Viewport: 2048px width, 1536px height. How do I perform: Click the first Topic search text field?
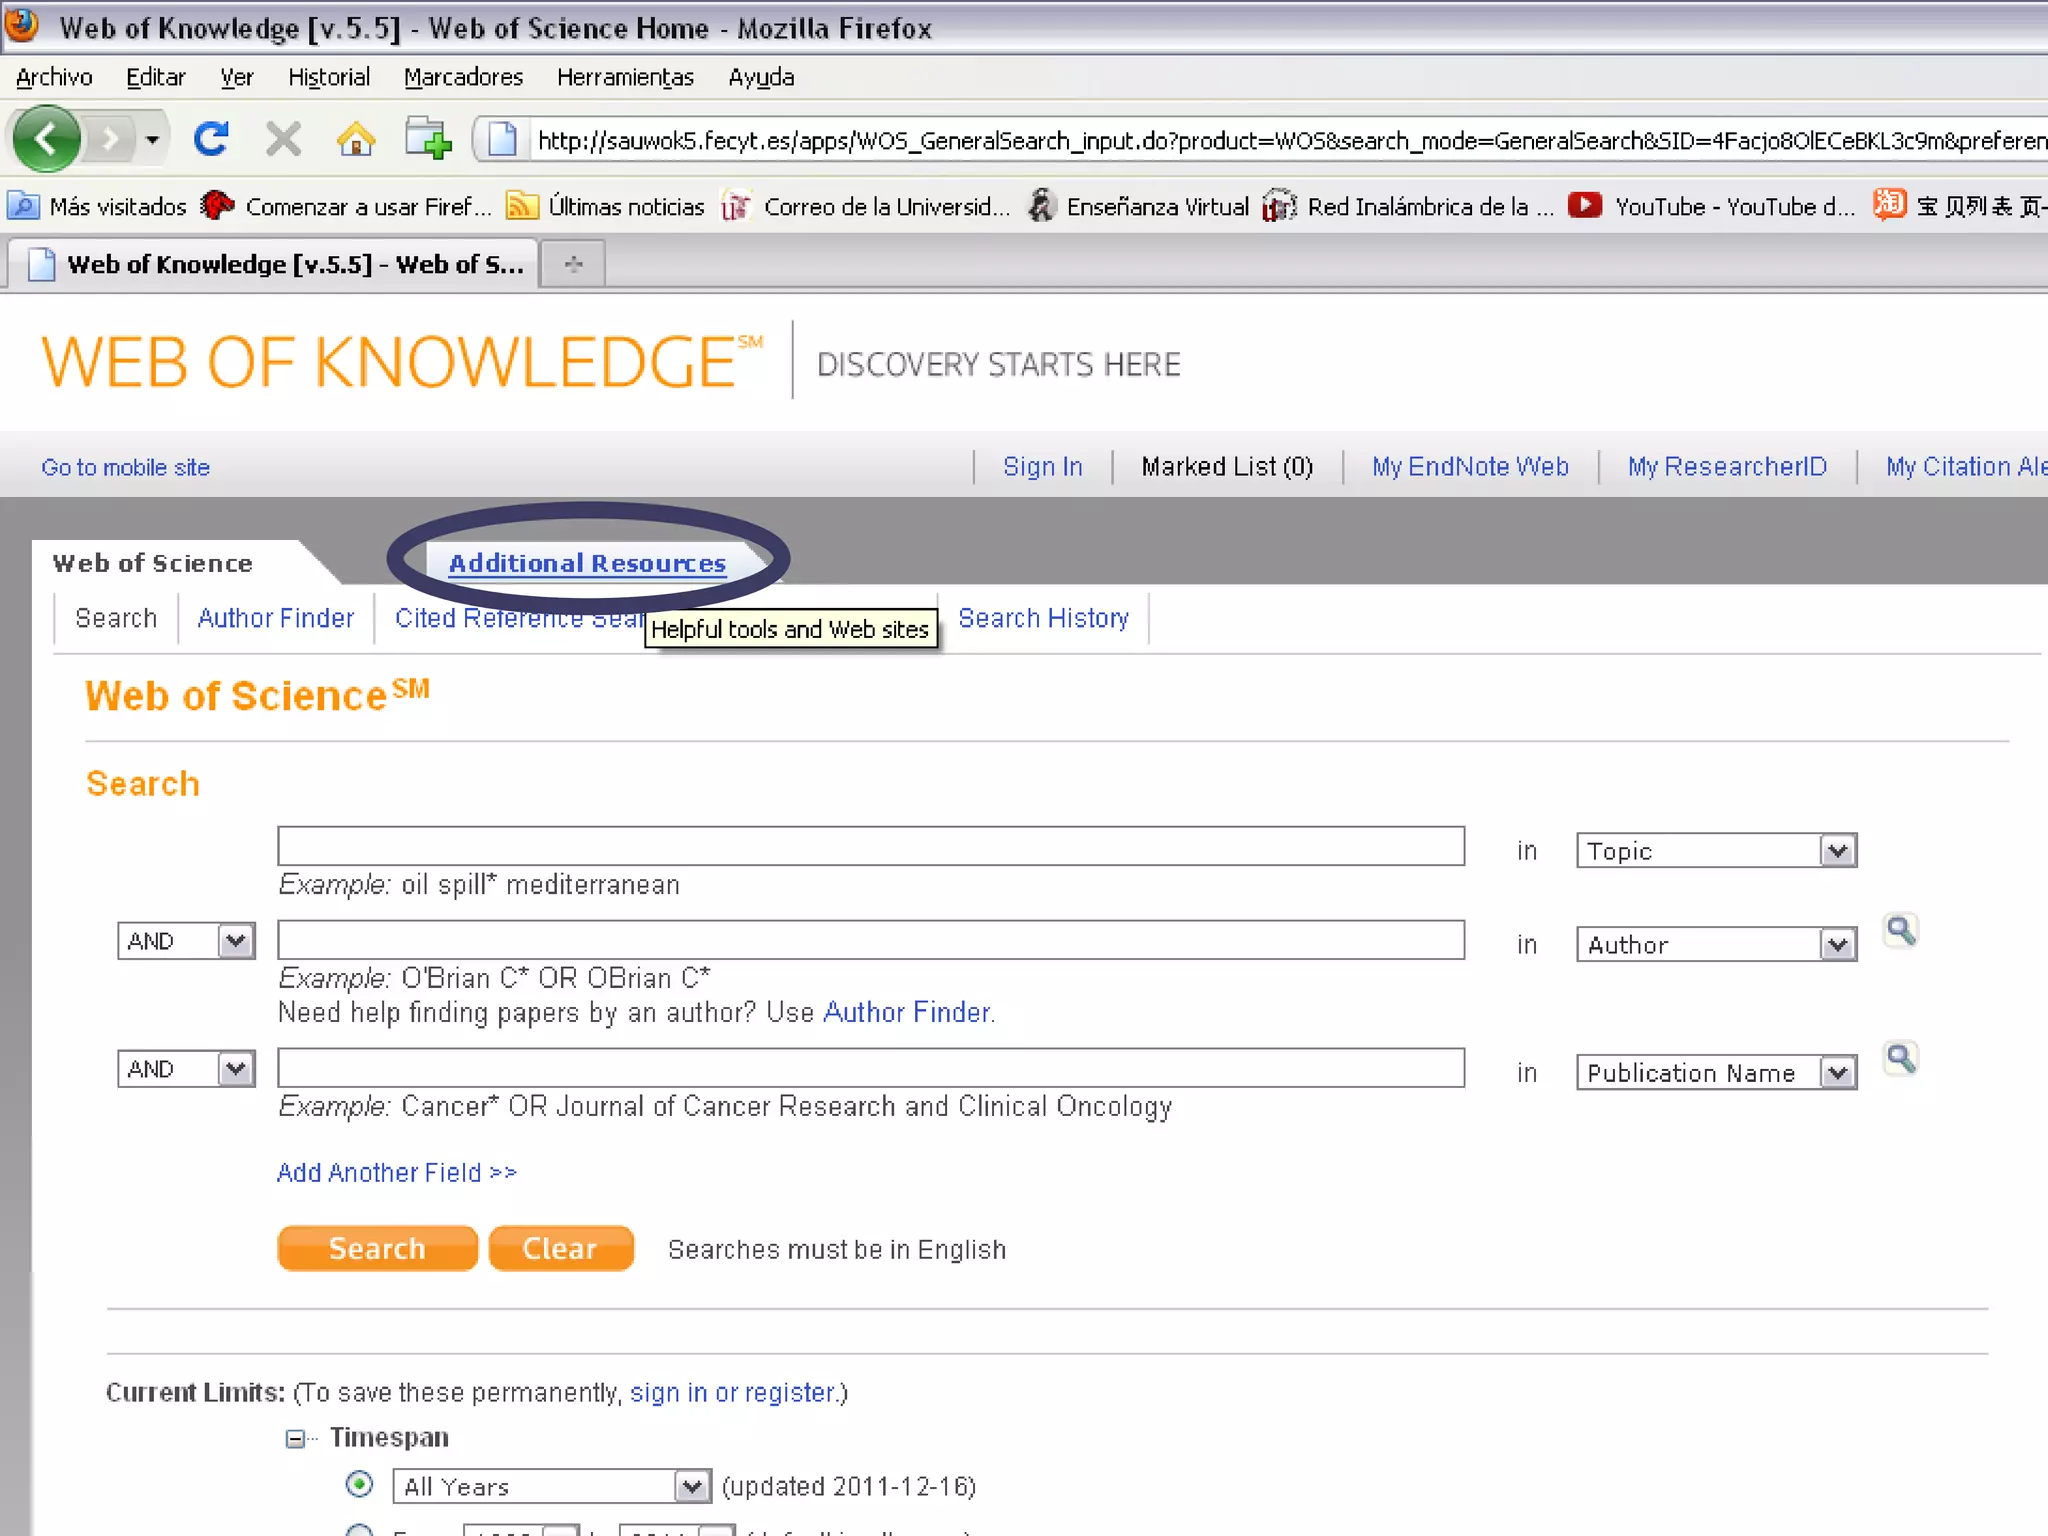pos(870,847)
